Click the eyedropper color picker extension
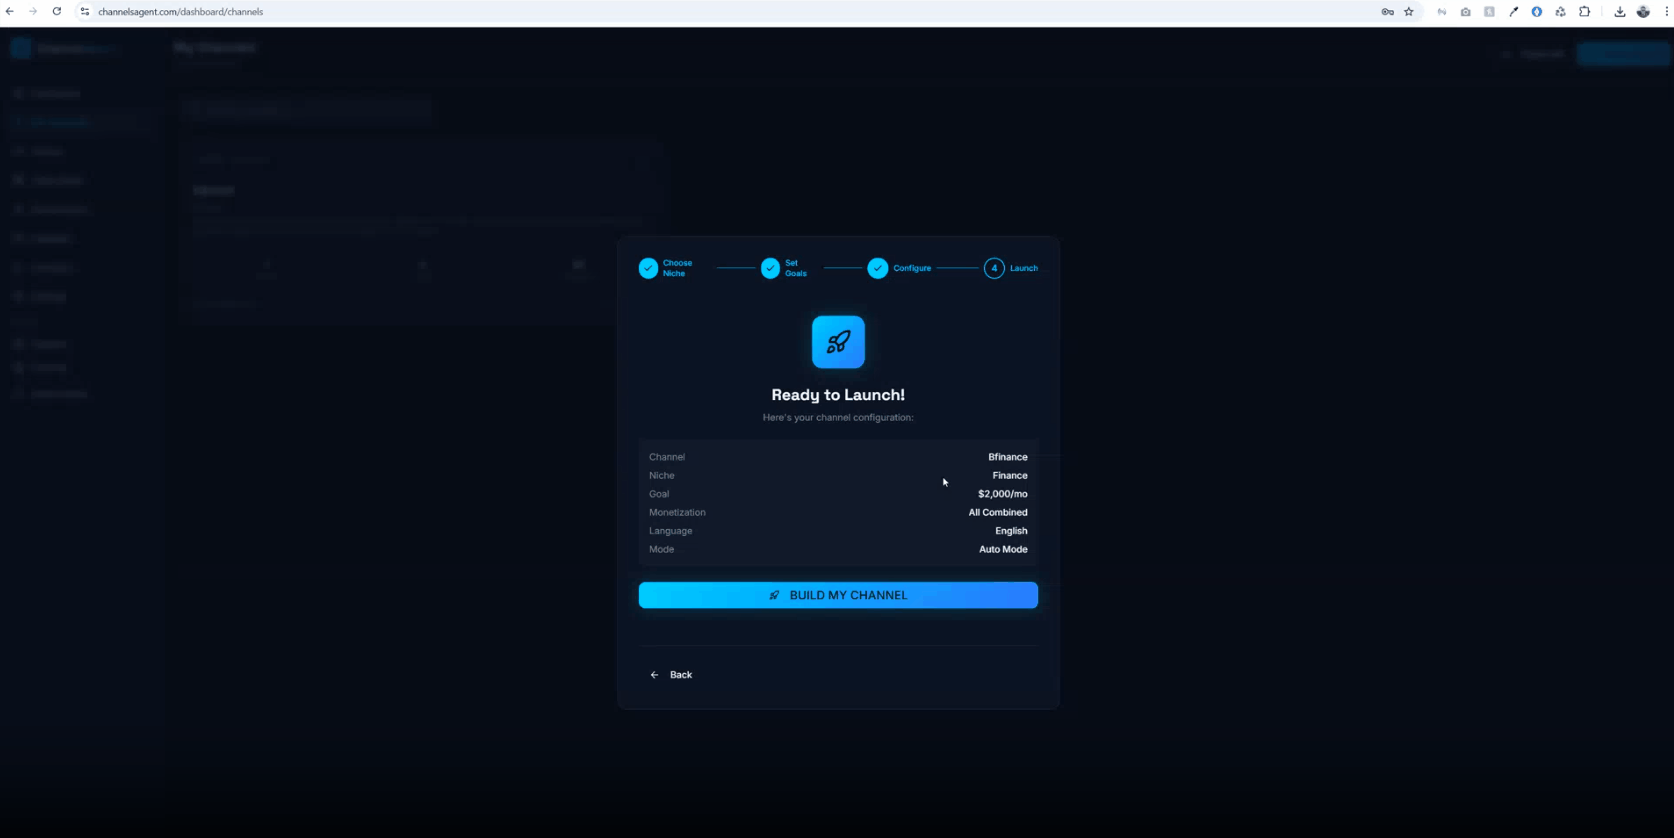Screen dimensions: 1674x838 (1513, 12)
